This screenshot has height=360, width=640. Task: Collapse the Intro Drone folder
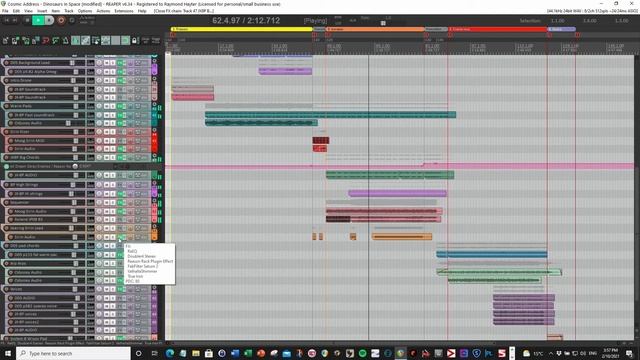pos(154,79)
